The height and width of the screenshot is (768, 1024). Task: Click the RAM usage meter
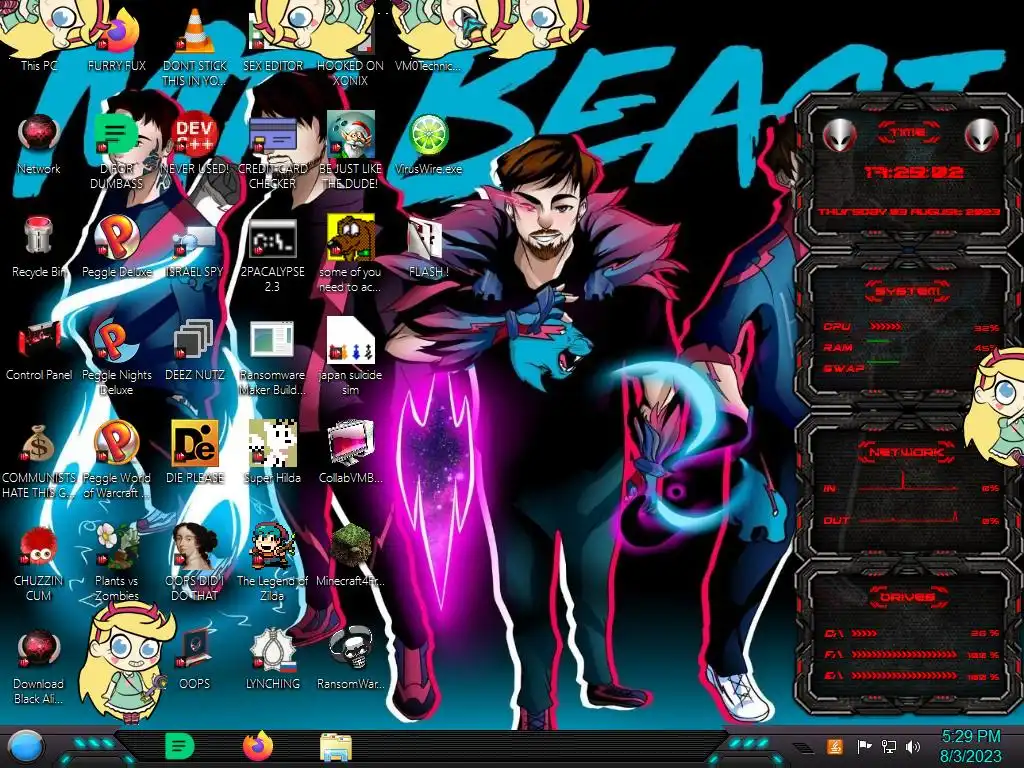878,340
